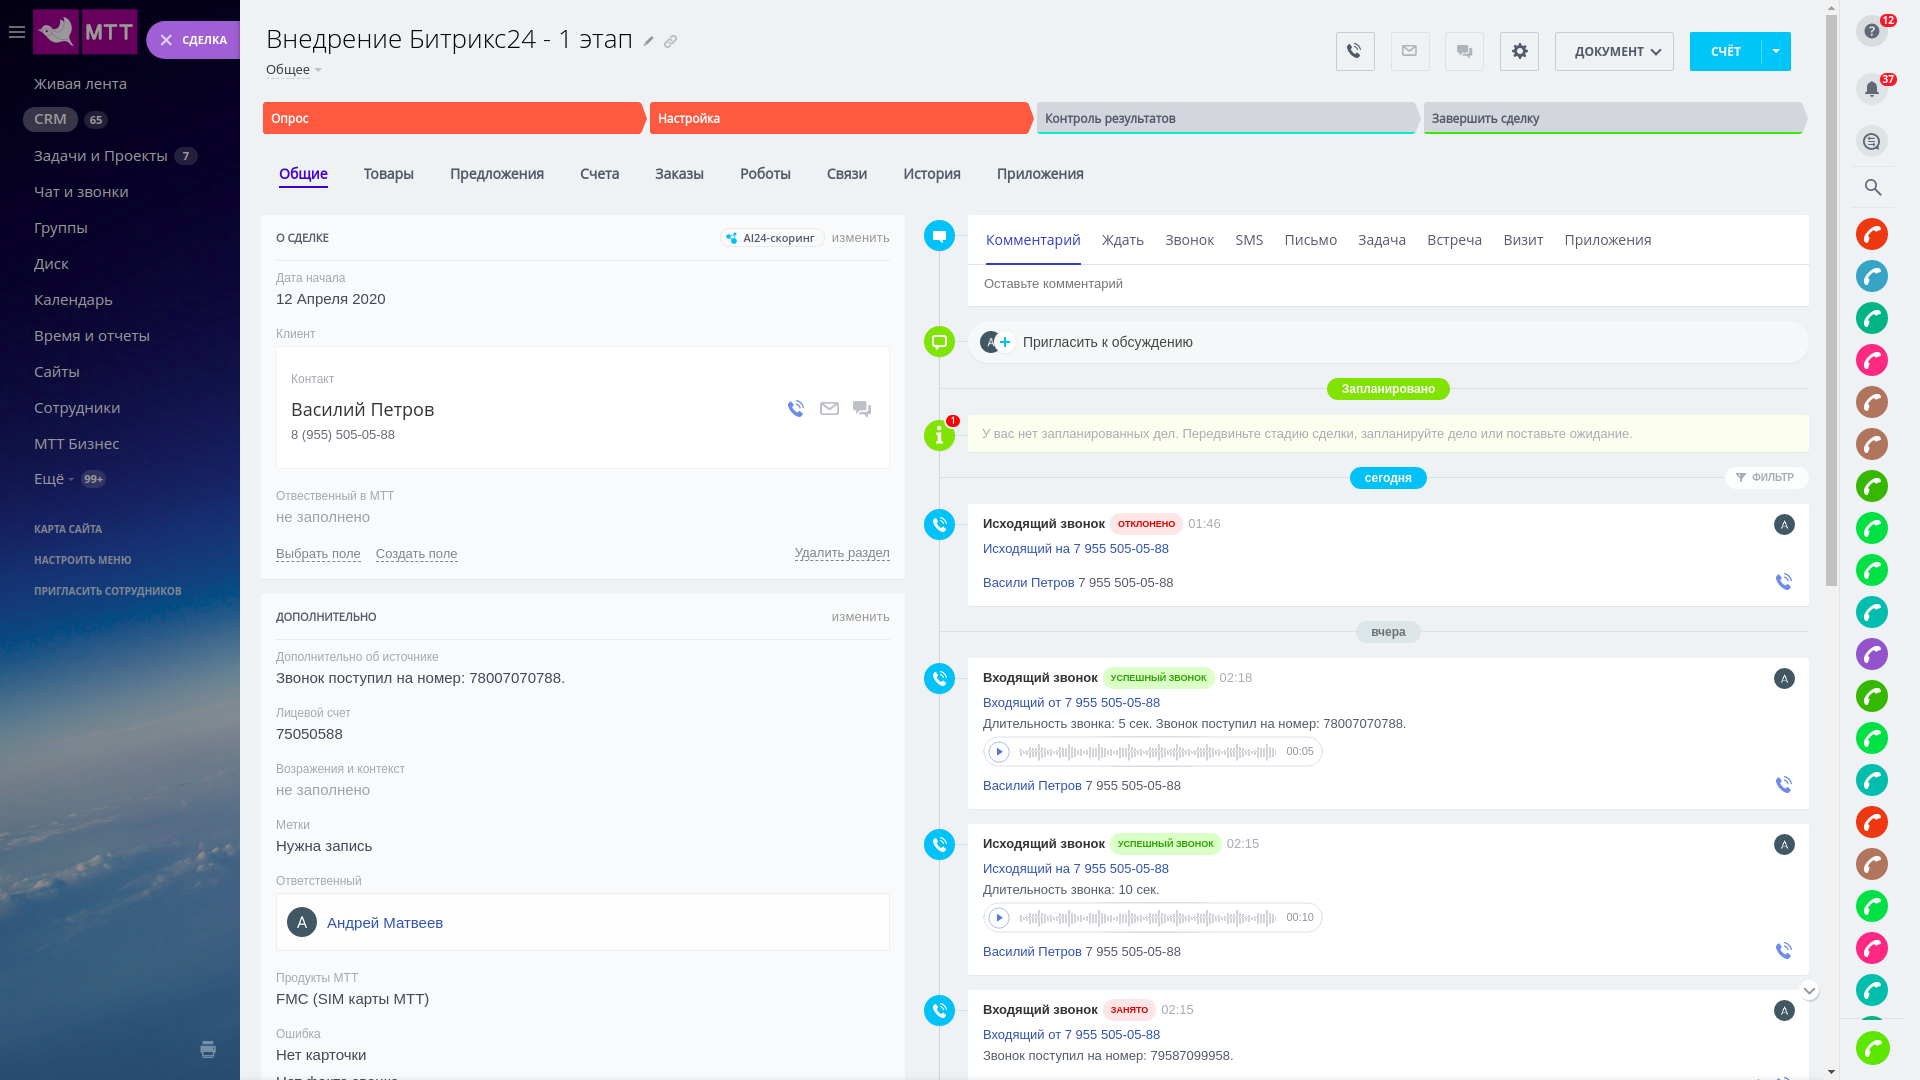The image size is (1920, 1080).
Task: Open the Общее pipeline dropdown
Action: point(294,70)
